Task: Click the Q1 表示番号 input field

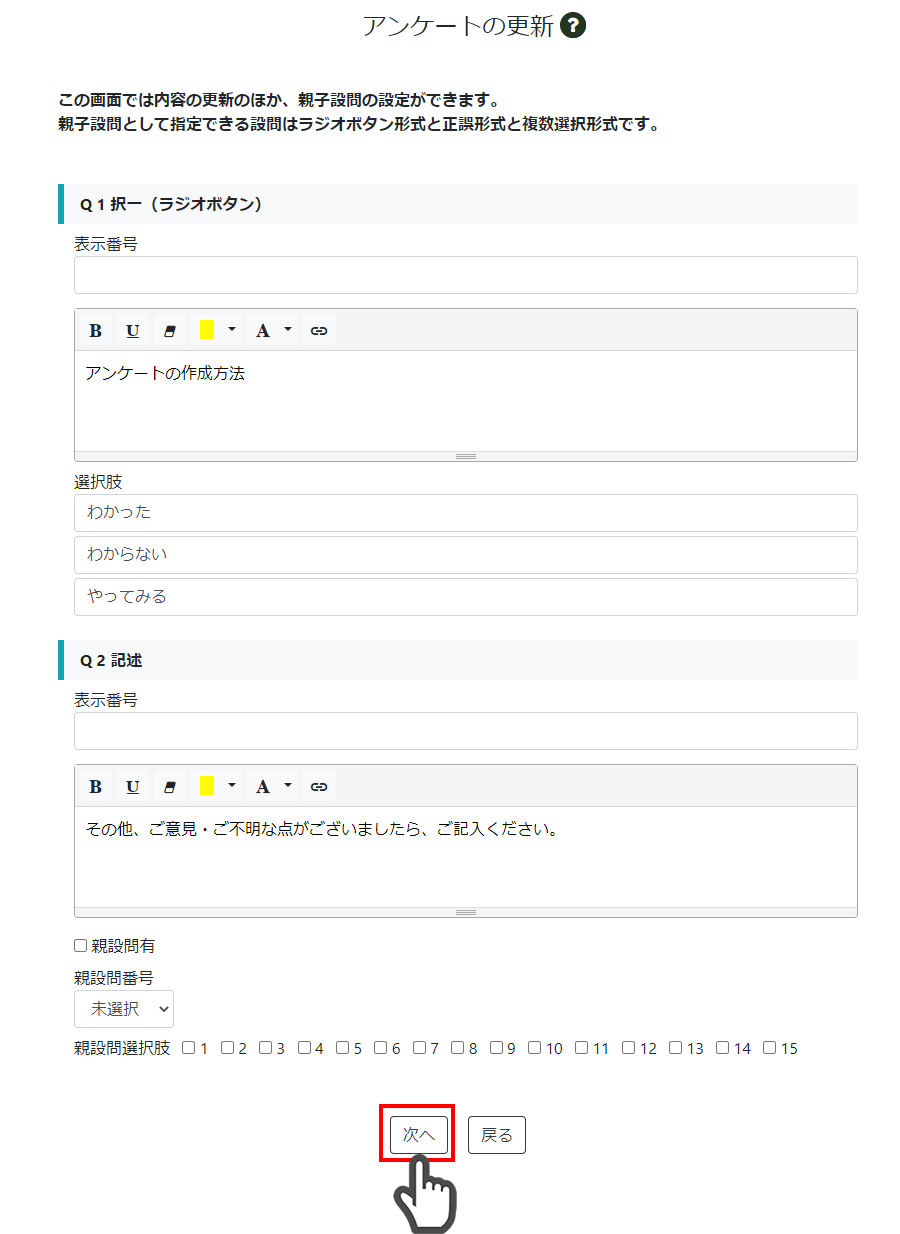Action: [x=466, y=275]
